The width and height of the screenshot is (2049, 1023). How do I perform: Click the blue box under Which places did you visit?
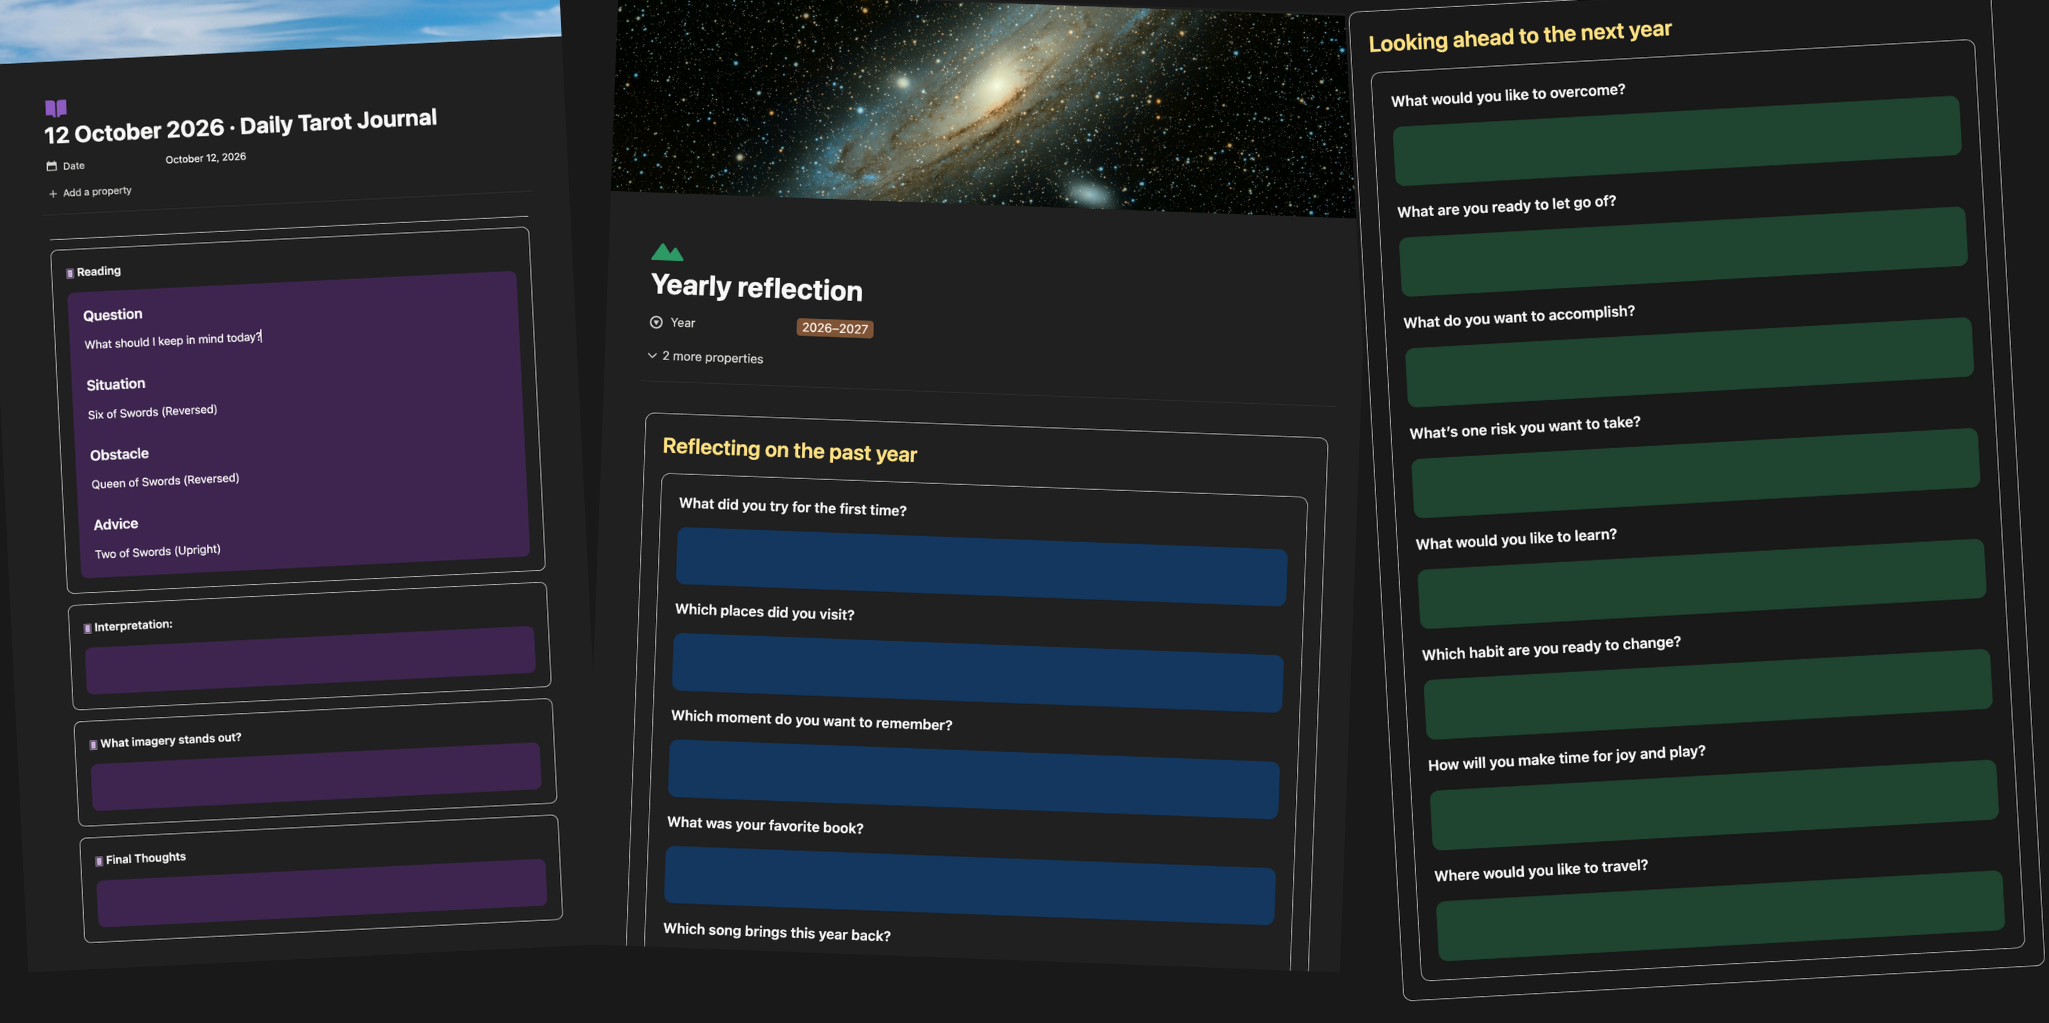977,673
